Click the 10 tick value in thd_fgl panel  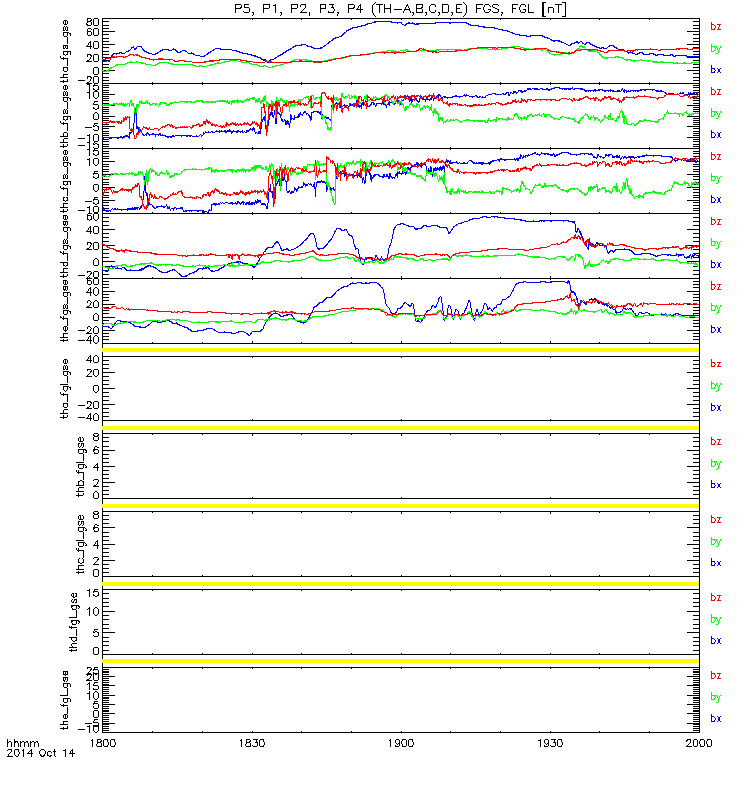(93, 612)
